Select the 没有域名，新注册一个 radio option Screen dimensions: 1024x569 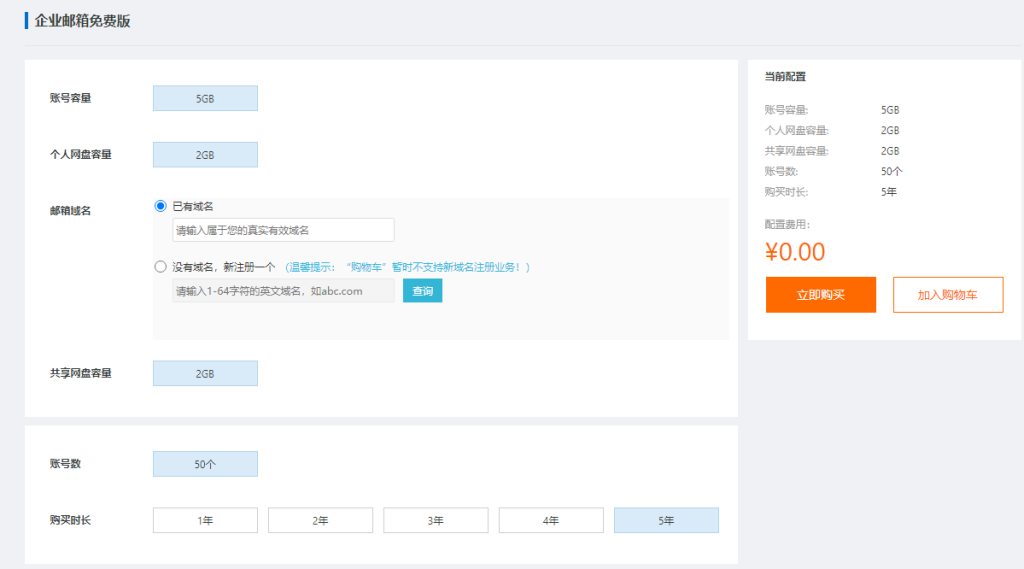160,267
